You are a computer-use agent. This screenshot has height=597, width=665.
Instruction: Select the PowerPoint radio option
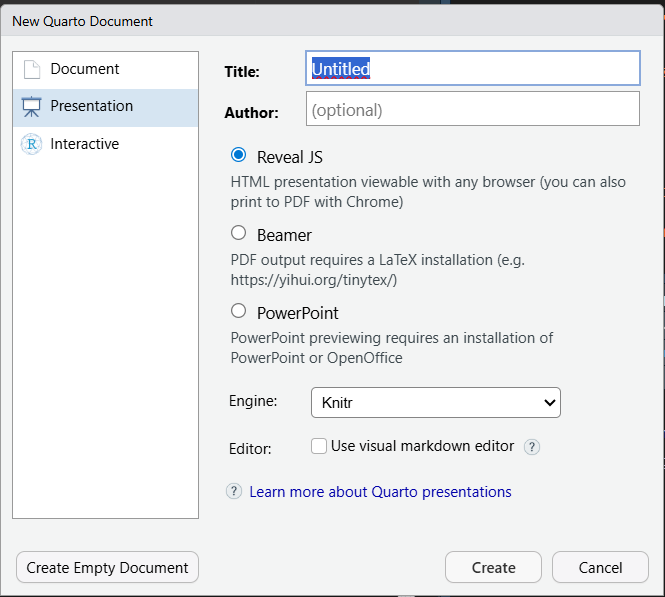point(238,311)
